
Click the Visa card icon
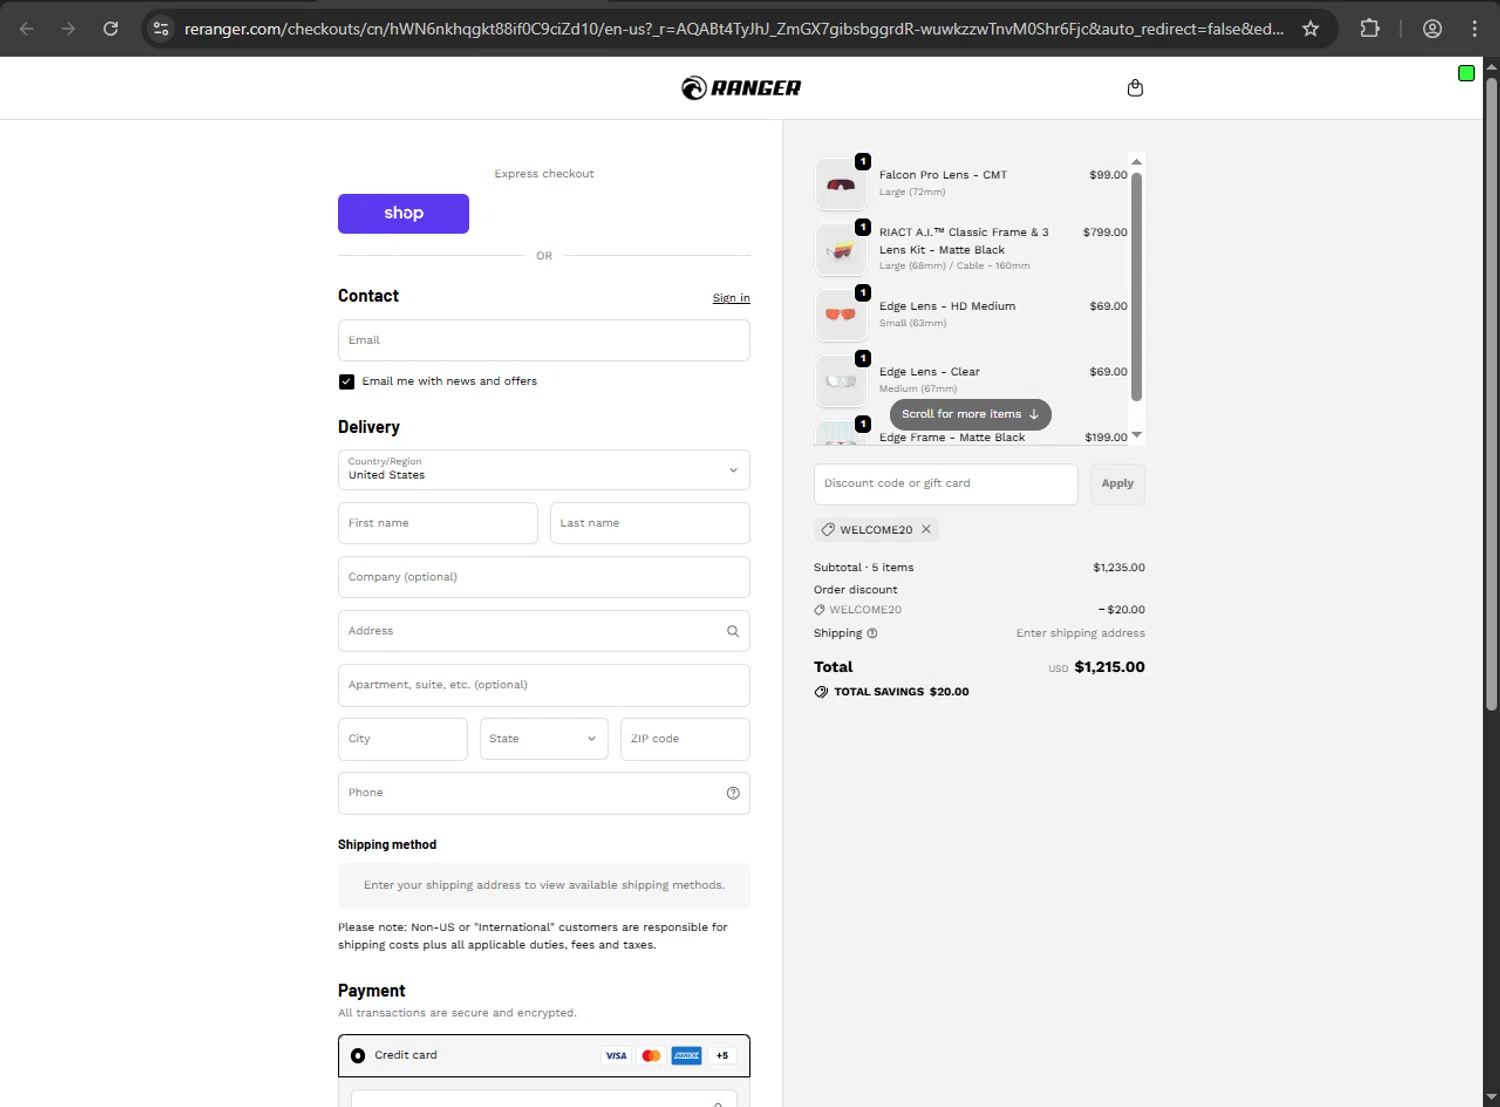pos(616,1056)
